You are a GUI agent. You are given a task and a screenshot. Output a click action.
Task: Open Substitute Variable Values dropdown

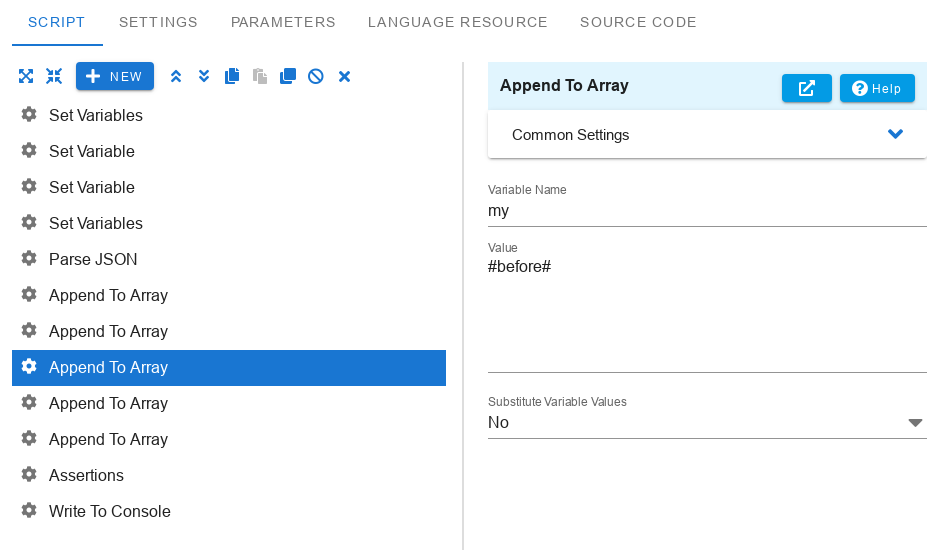click(706, 423)
